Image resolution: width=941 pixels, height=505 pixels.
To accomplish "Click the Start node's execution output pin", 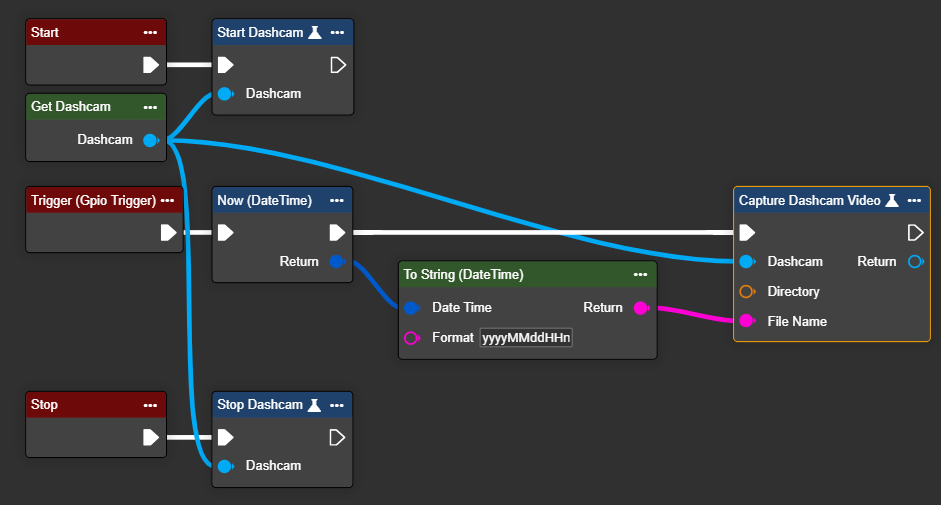I will (151, 65).
